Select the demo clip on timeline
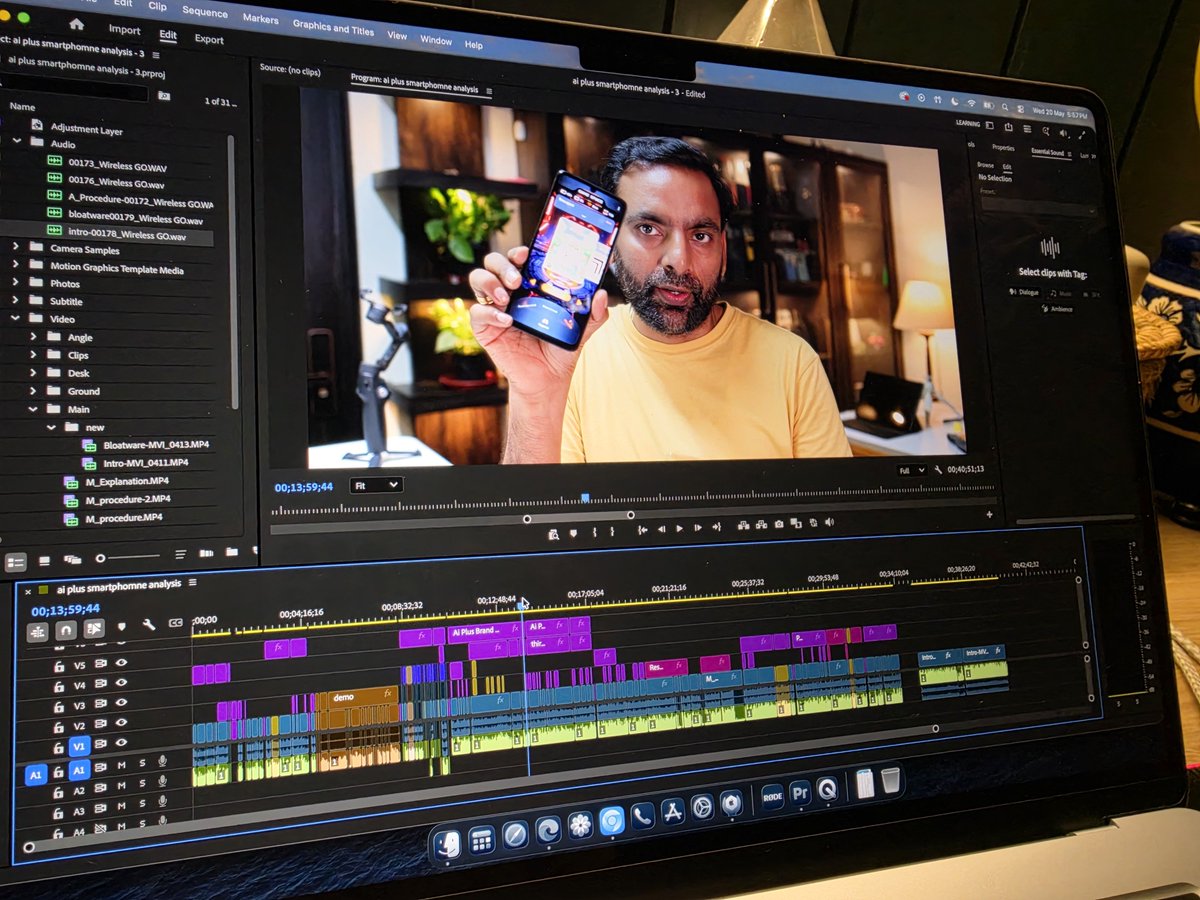 (x=361, y=696)
